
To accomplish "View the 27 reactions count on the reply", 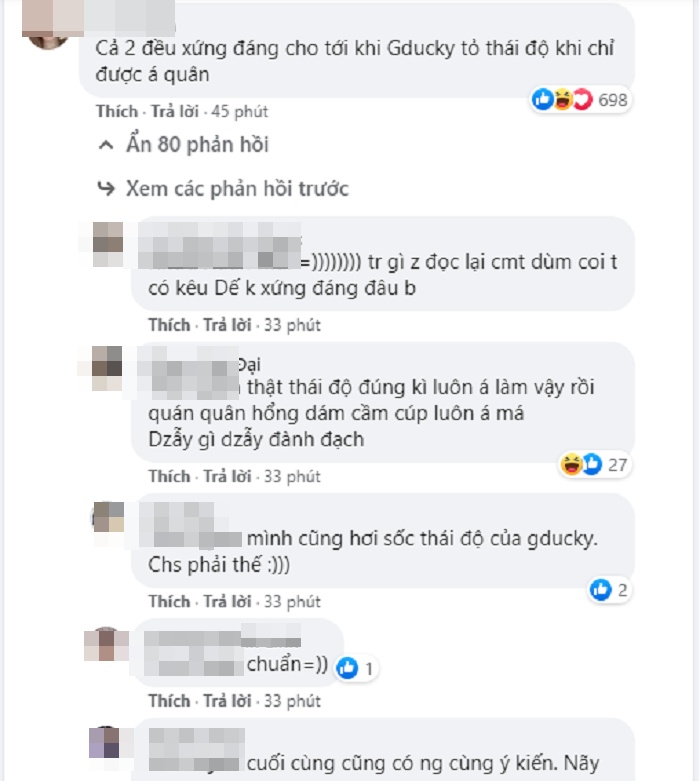I will (617, 465).
